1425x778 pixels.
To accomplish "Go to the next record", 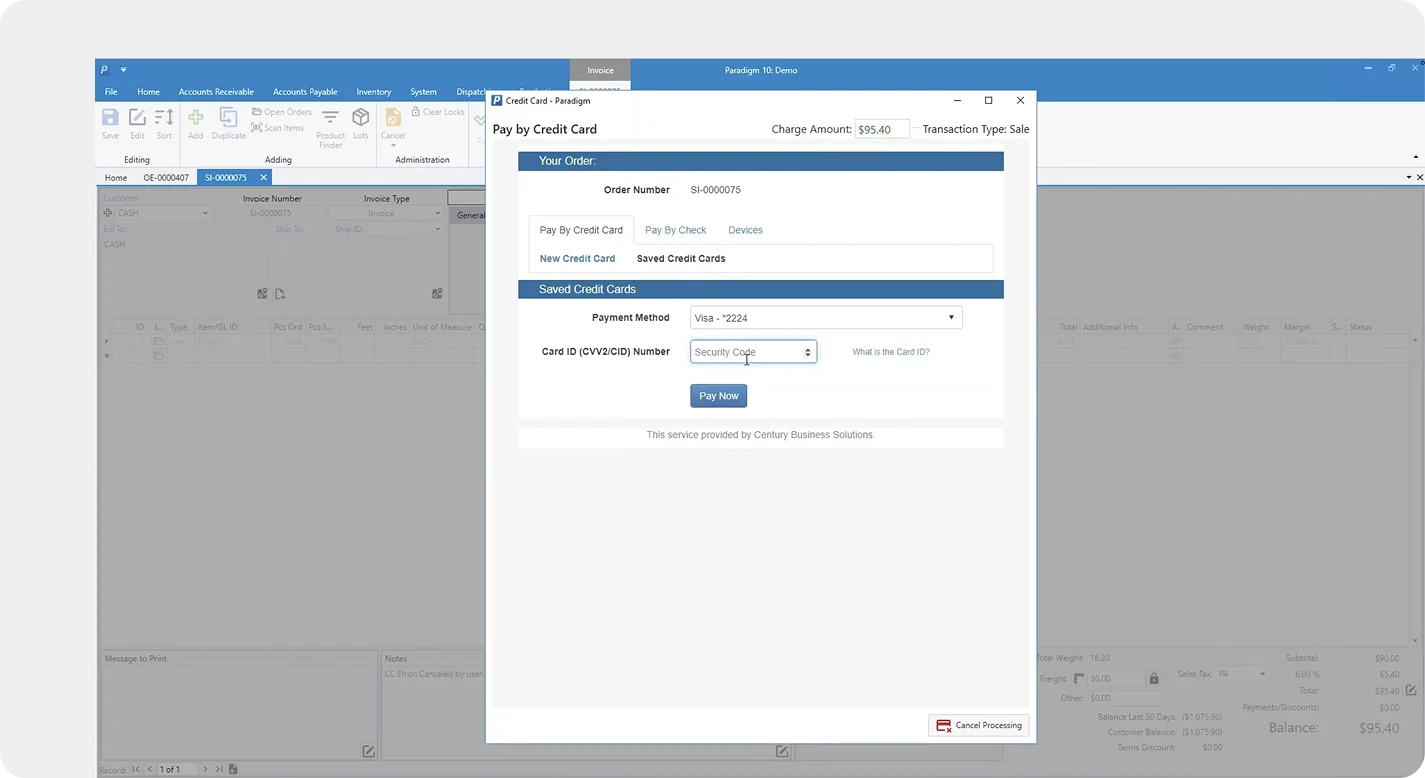I will (205, 769).
